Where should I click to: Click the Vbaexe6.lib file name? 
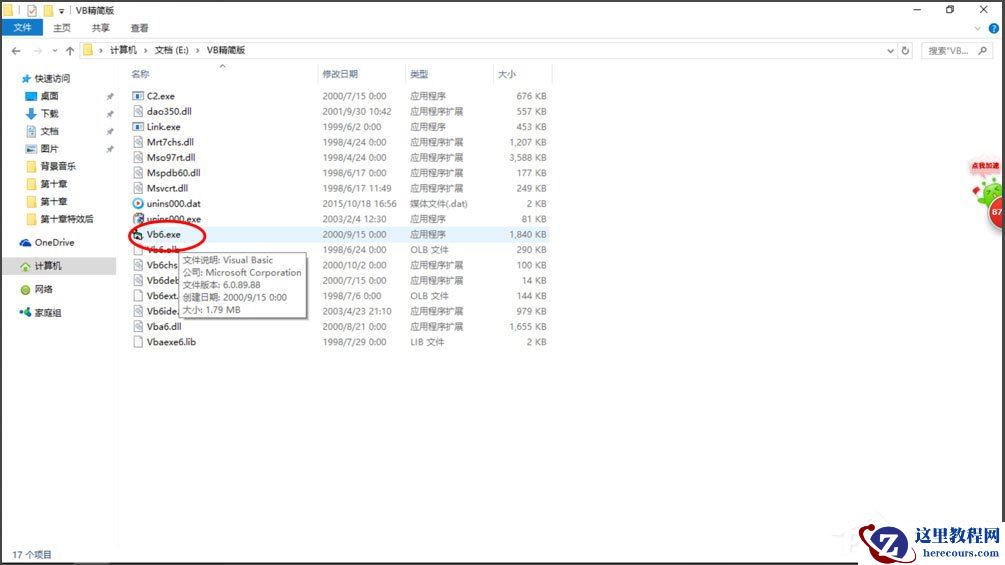(x=171, y=342)
